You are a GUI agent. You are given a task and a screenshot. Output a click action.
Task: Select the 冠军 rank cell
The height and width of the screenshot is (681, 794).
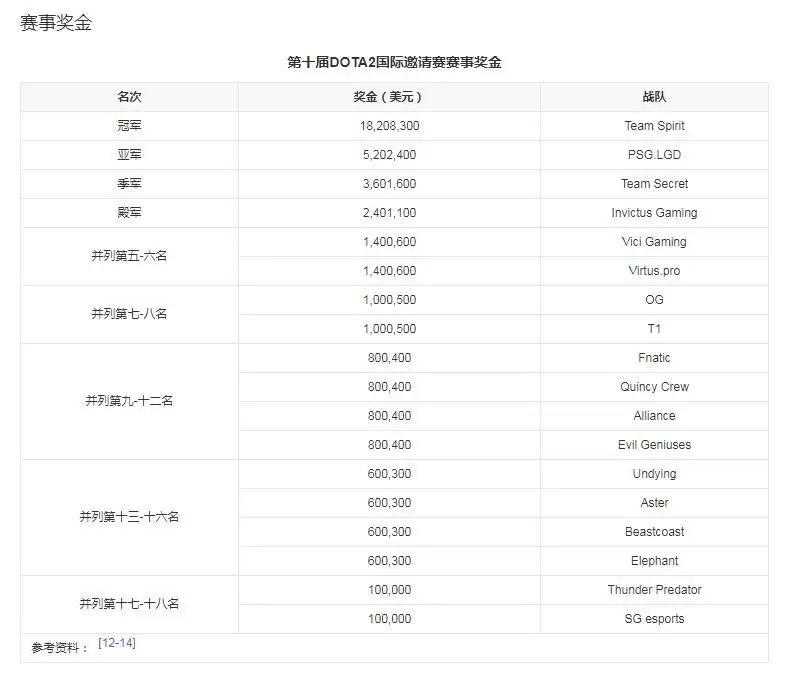click(x=129, y=126)
